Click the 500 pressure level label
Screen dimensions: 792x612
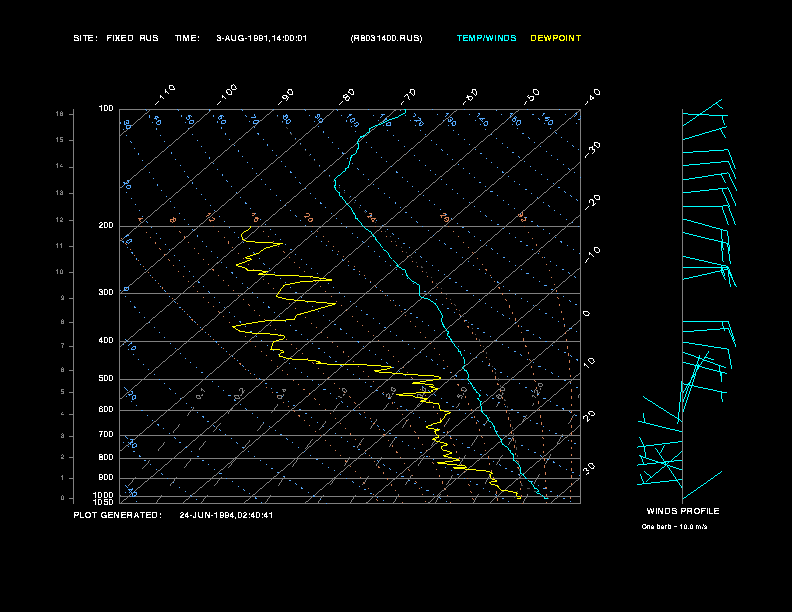tap(106, 379)
